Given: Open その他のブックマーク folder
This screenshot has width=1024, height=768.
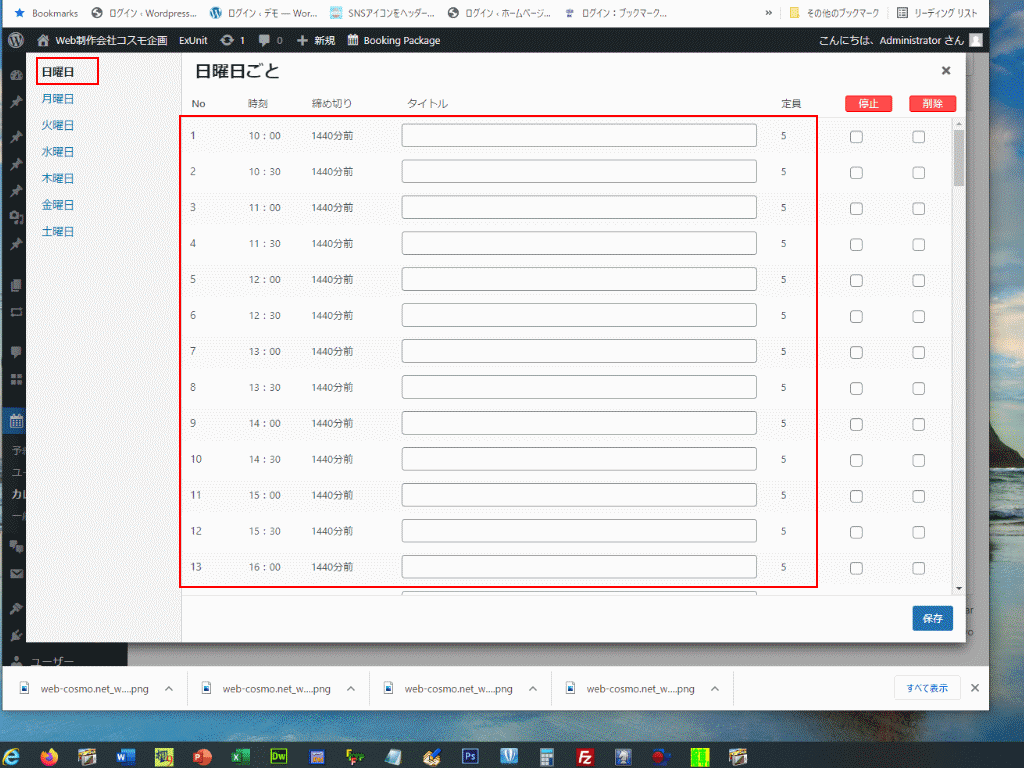Looking at the screenshot, I should [832, 13].
